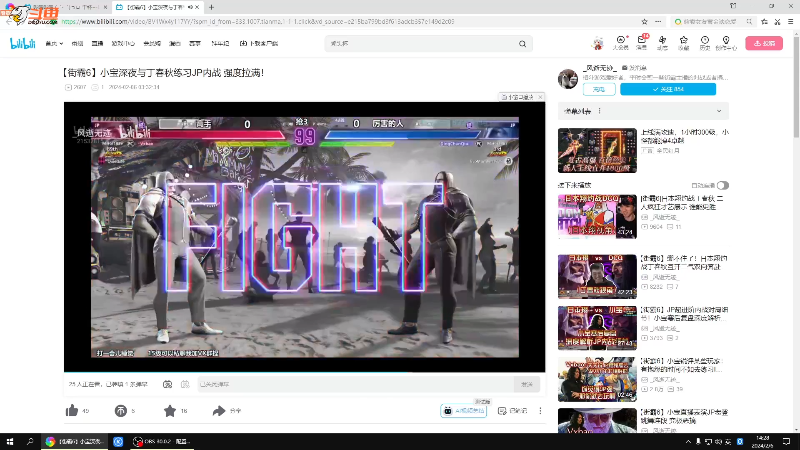The height and width of the screenshot is (450, 800).
Task: Click the magnifier search icon in bilibili search box
Action: point(522,44)
